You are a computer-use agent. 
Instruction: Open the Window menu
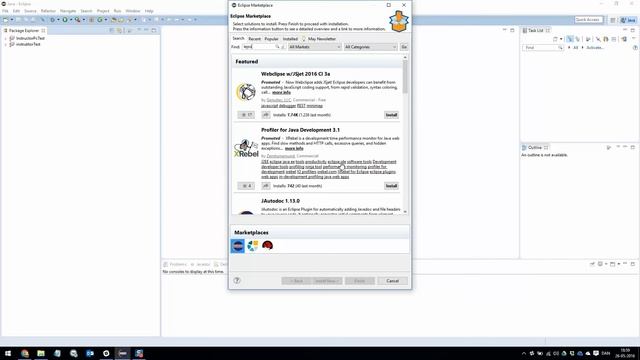click(x=133, y=11)
